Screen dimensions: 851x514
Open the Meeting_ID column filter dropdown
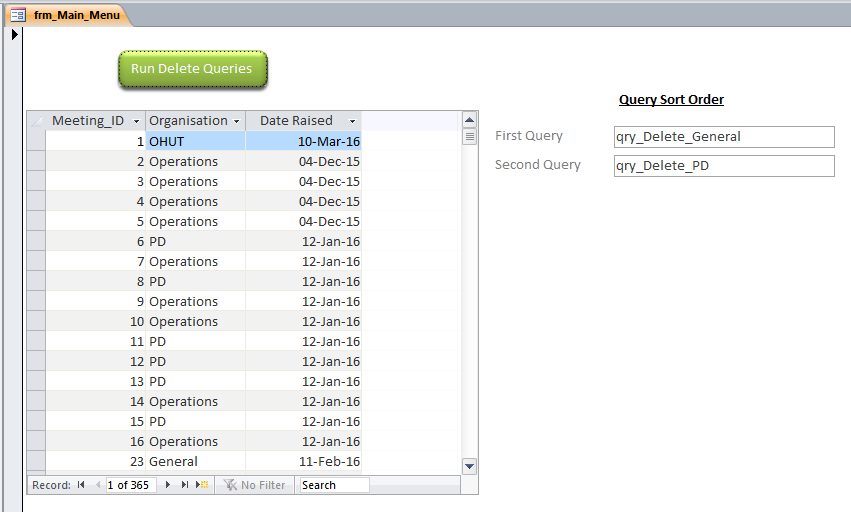(137, 121)
